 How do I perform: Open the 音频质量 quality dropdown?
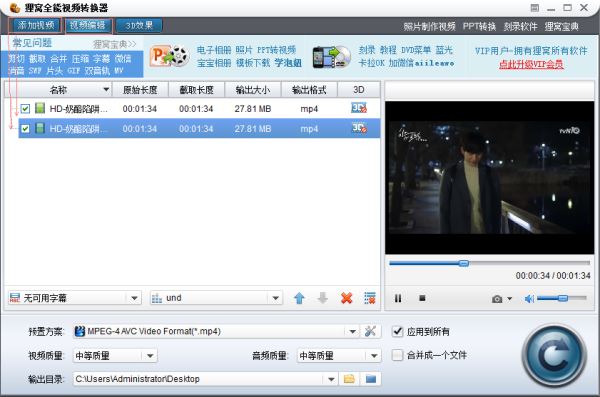tap(374, 356)
